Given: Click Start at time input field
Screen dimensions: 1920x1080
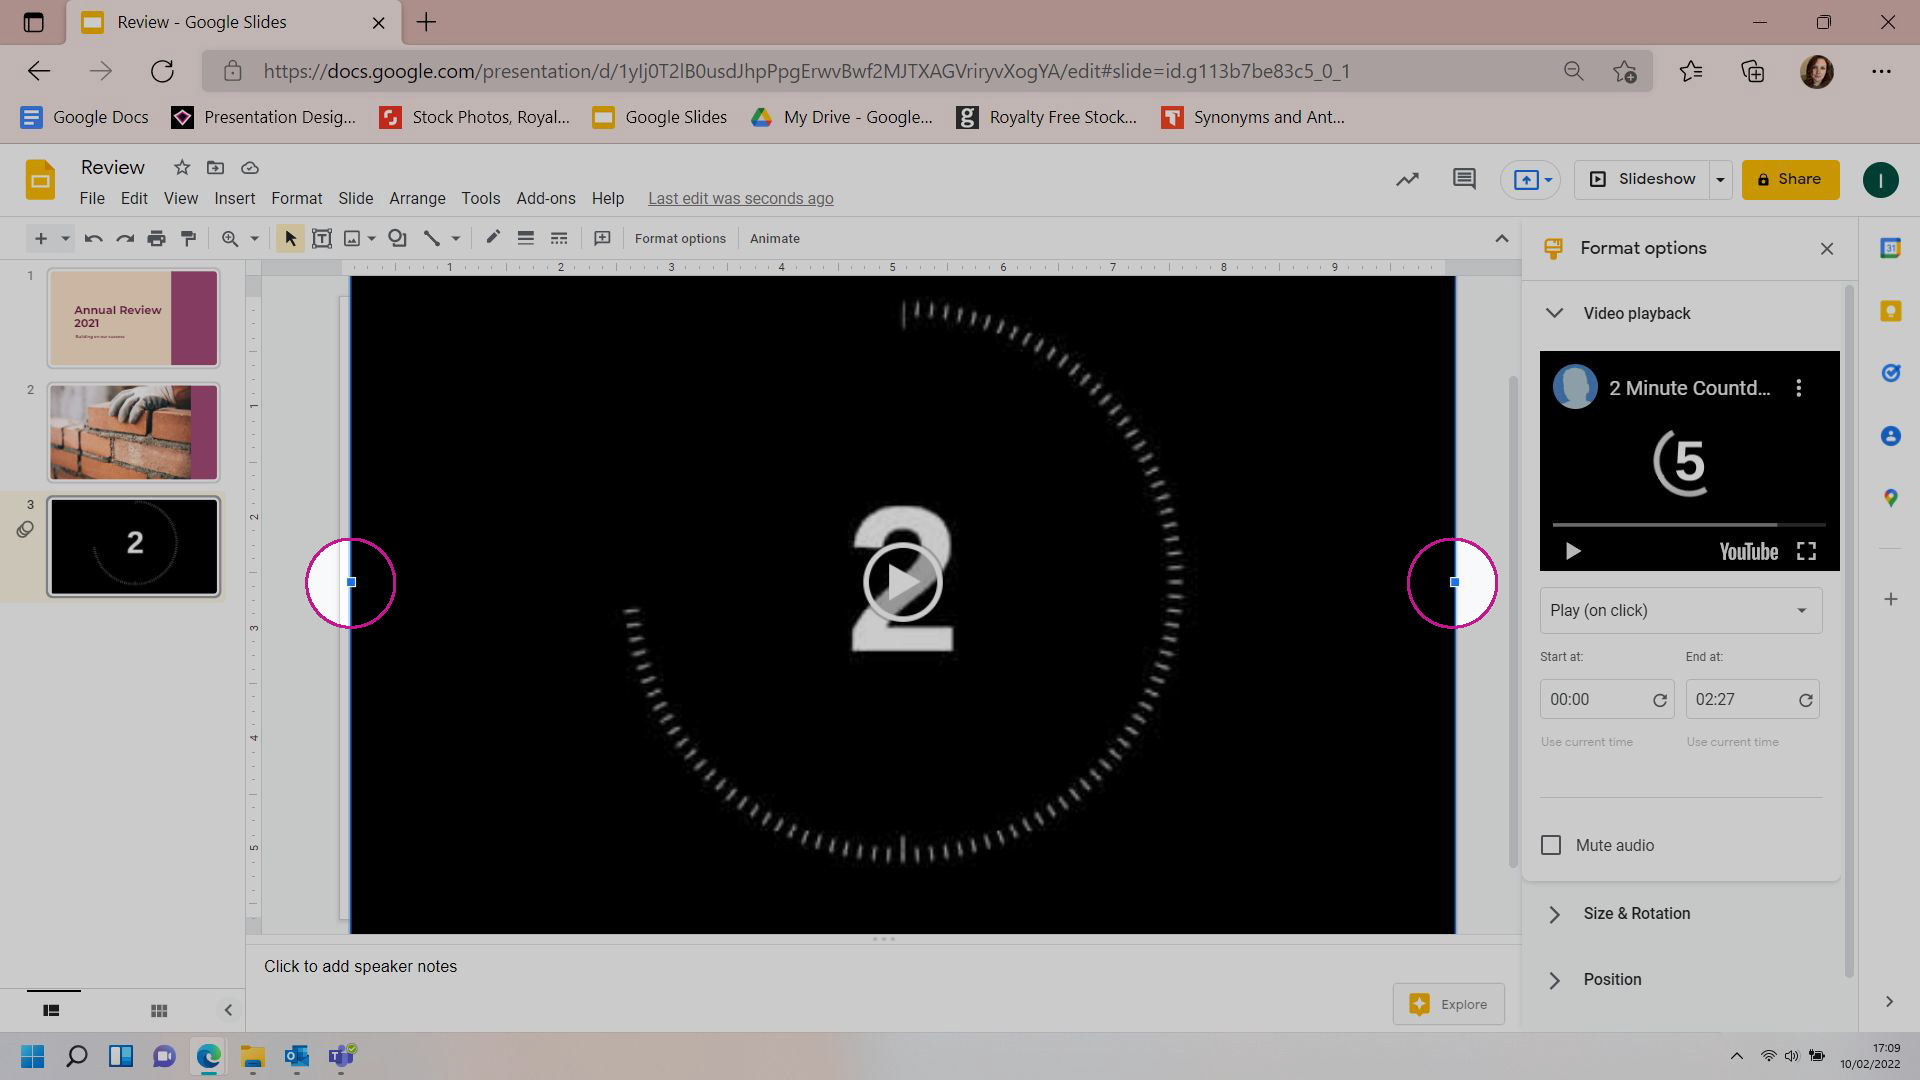Looking at the screenshot, I should (x=1596, y=699).
